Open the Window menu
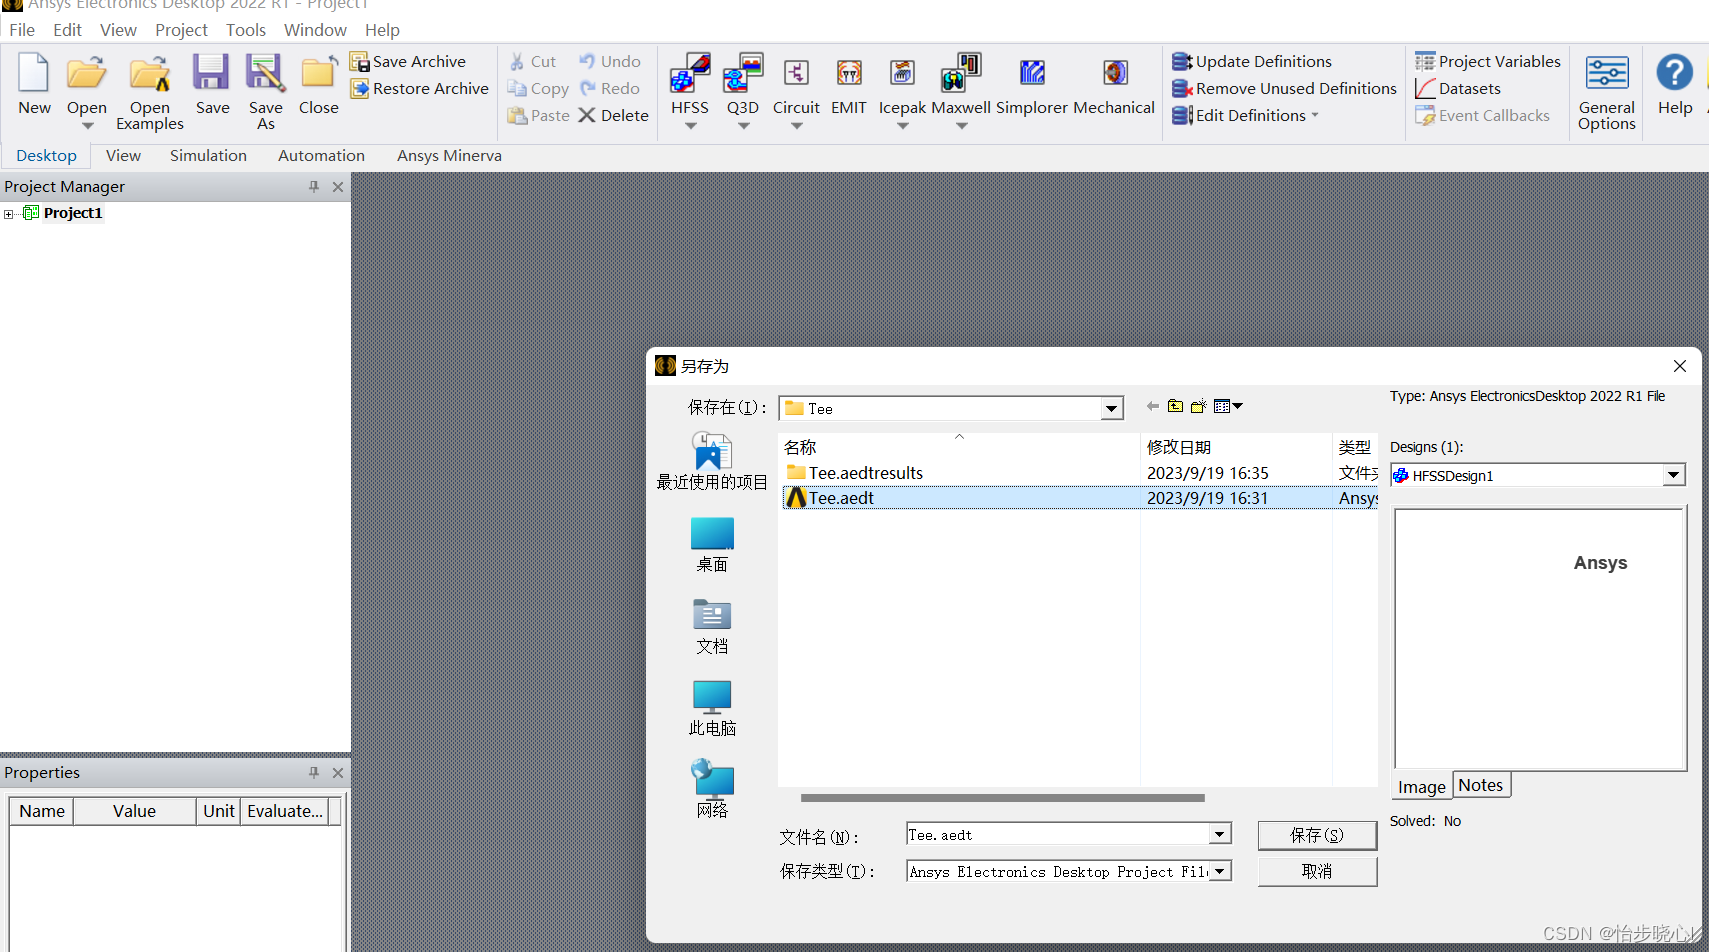The image size is (1709, 952). pyautogui.click(x=315, y=30)
